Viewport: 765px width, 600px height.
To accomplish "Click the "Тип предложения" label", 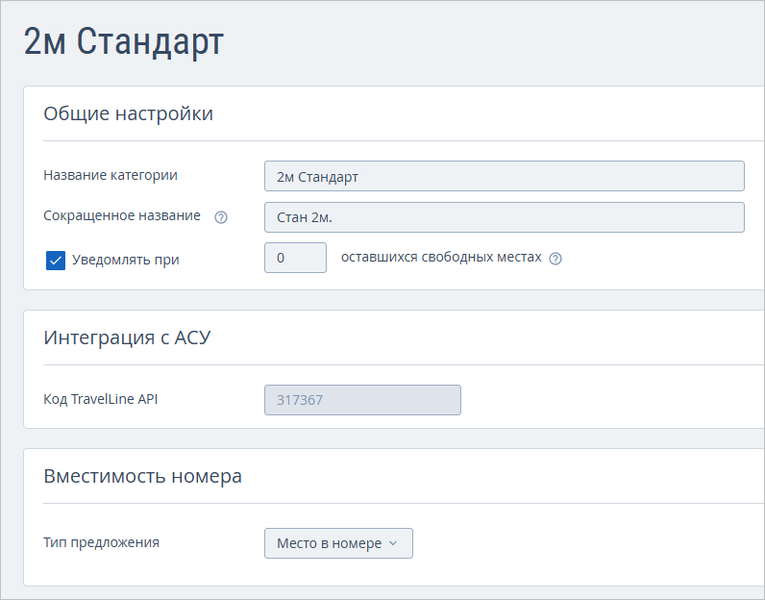I will coord(101,543).
